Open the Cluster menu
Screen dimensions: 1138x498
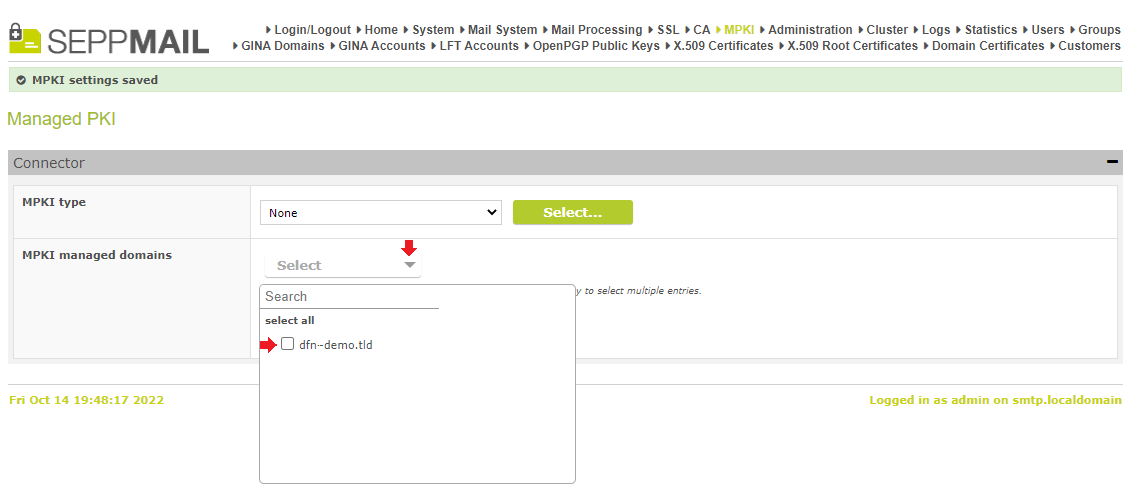click(887, 30)
